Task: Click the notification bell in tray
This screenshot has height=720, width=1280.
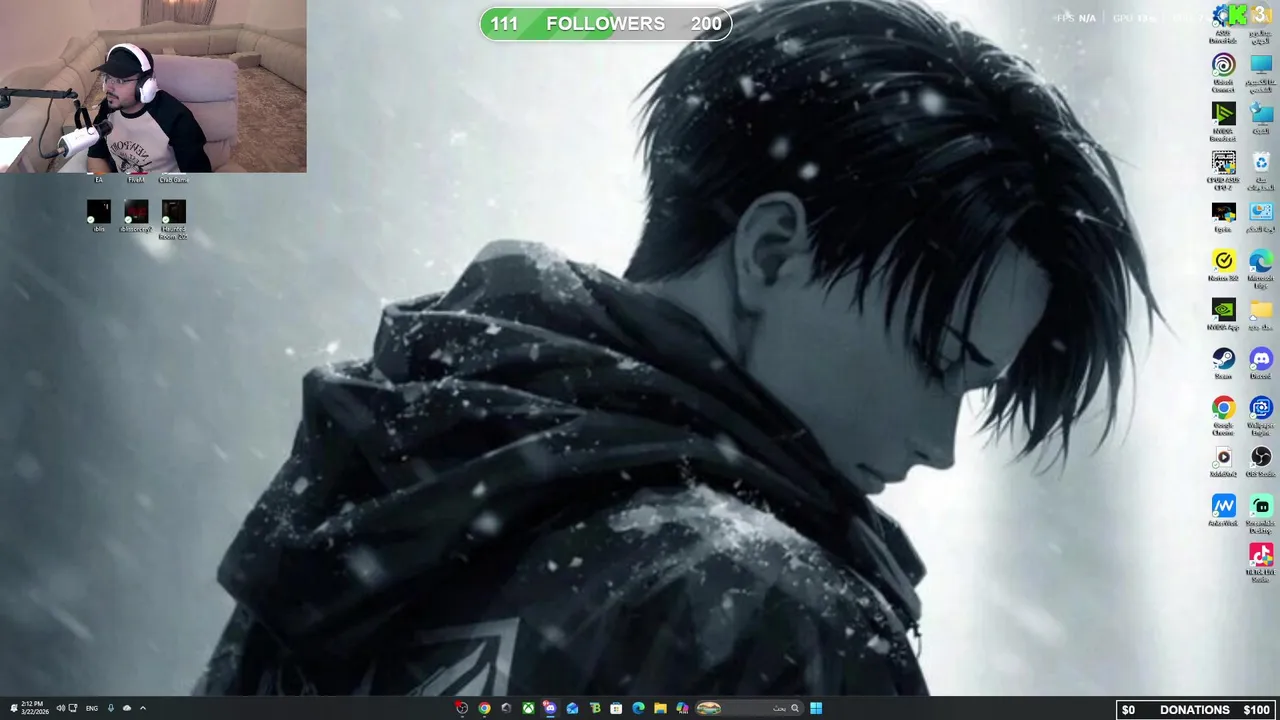Action: (x=14, y=708)
